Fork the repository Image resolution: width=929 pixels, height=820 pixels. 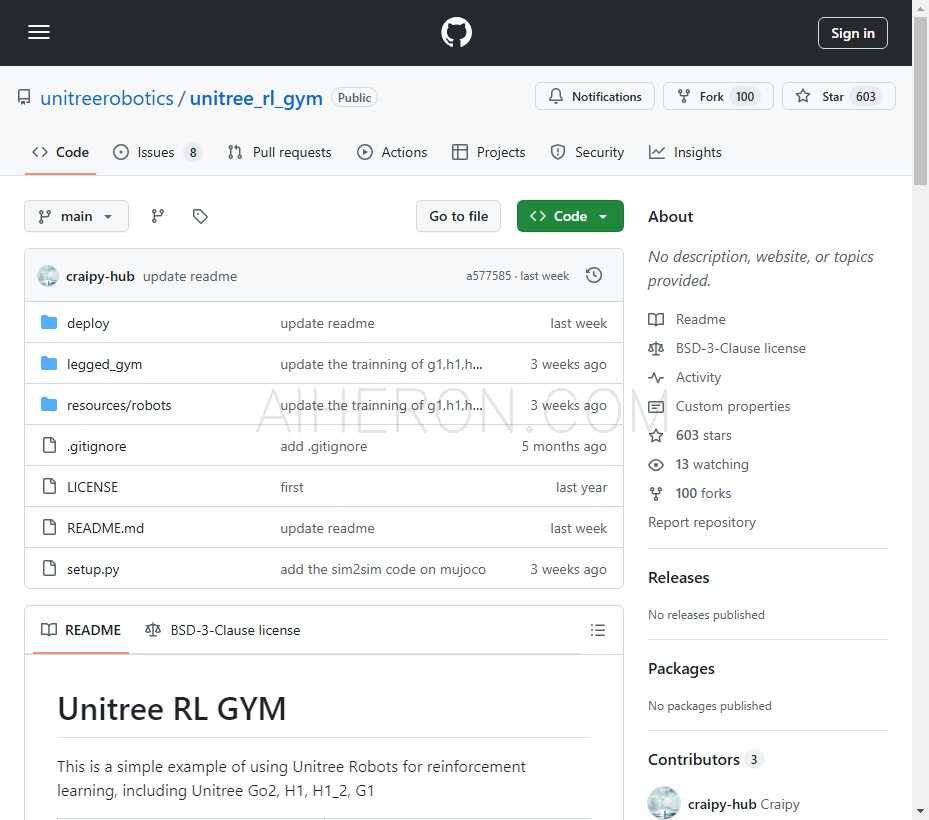(717, 96)
